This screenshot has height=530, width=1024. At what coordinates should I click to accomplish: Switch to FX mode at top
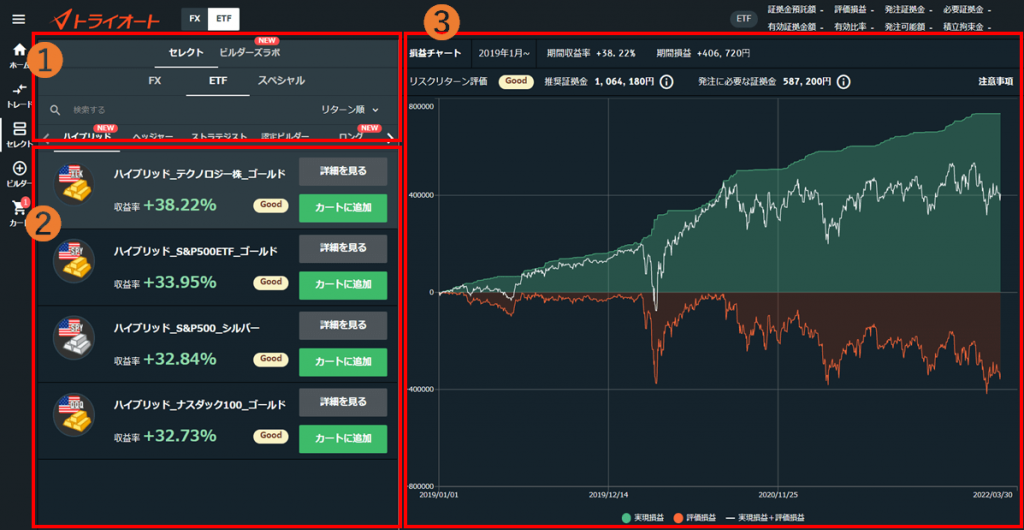[195, 19]
